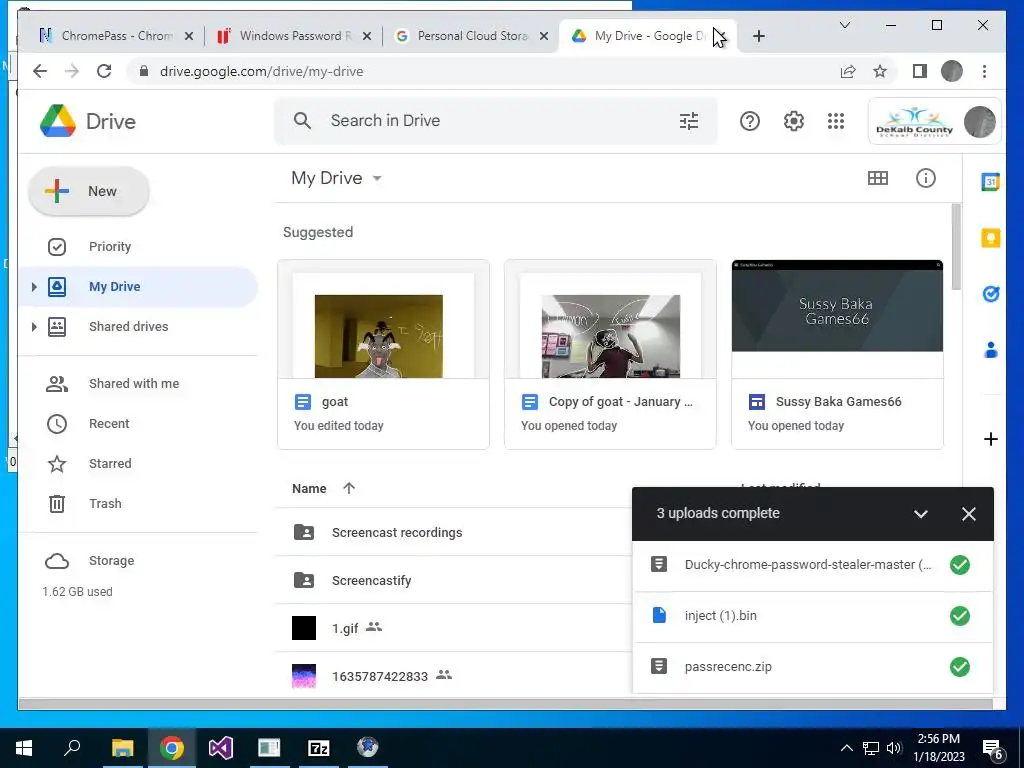
Task: Click uploaded passrecenc.zip entry
Action: point(813,667)
